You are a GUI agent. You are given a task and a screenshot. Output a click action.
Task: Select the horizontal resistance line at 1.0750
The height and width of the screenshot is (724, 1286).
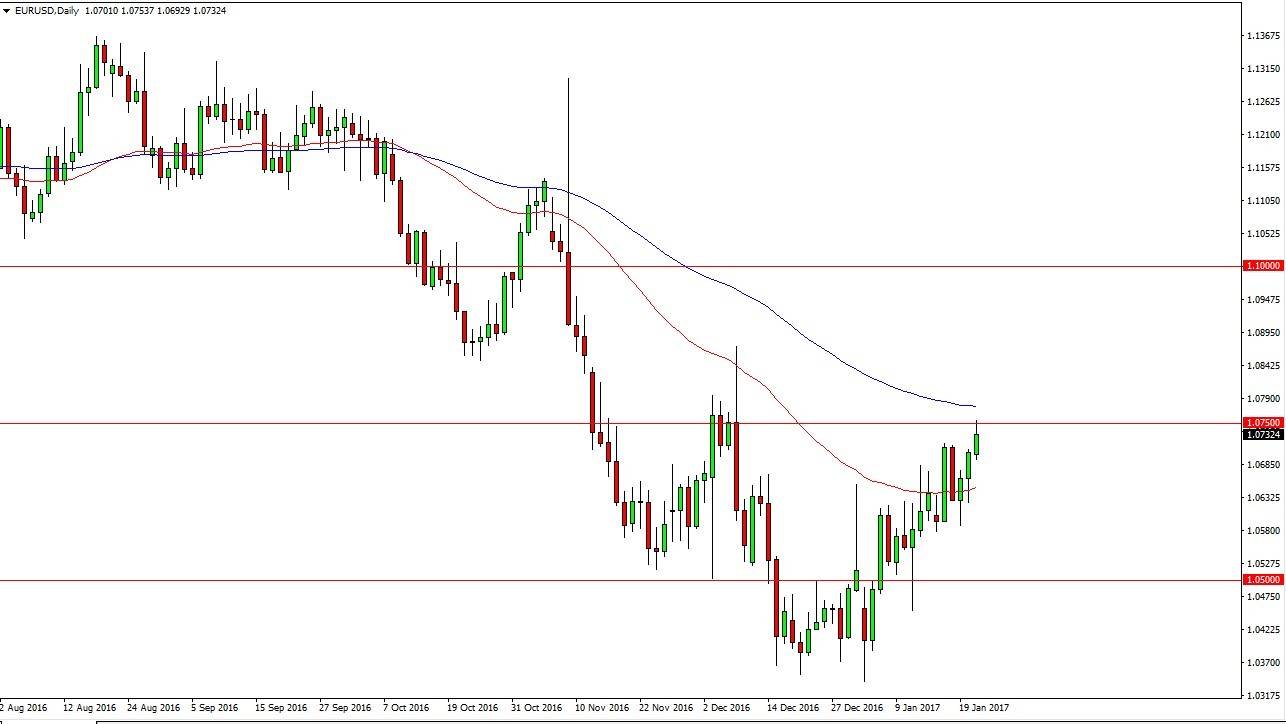600,422
